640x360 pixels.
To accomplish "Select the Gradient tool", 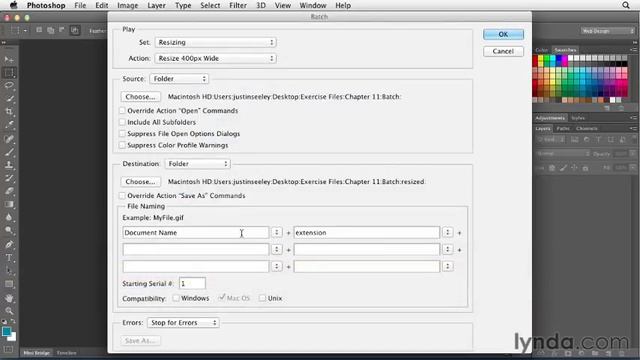I will (9, 204).
